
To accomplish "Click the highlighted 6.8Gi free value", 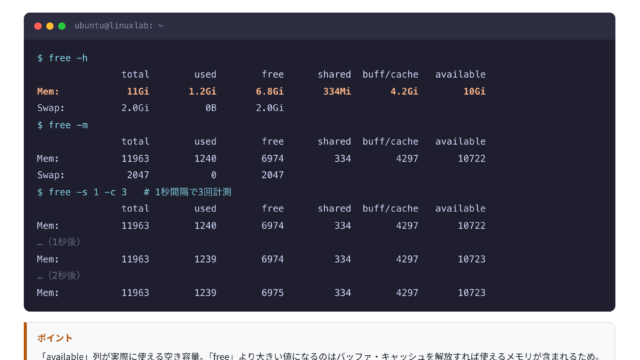I will (x=270, y=91).
